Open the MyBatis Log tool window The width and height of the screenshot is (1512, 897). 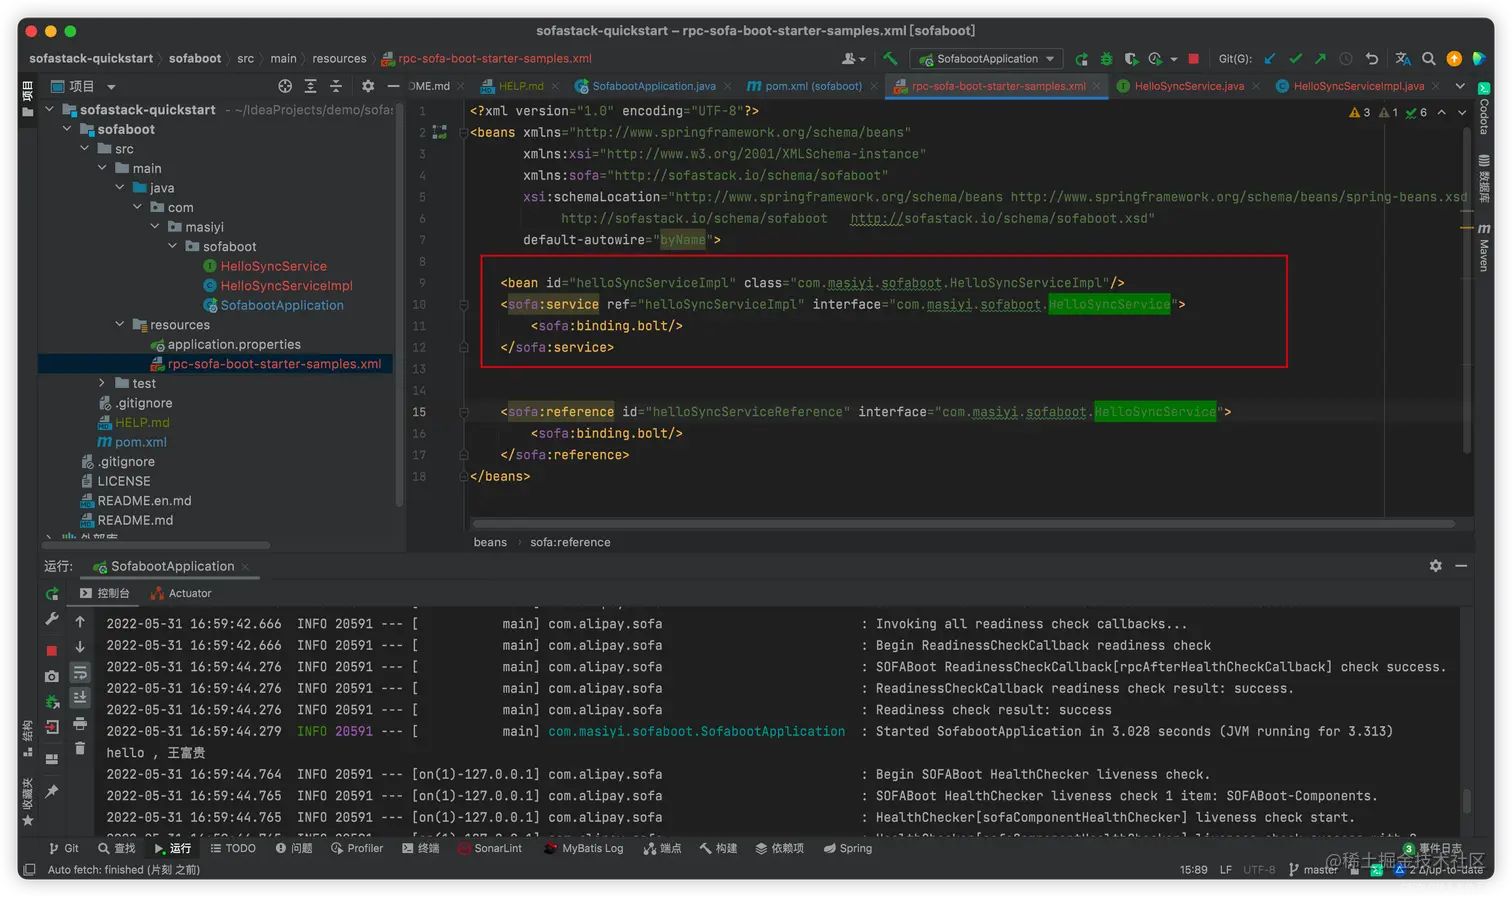(584, 848)
